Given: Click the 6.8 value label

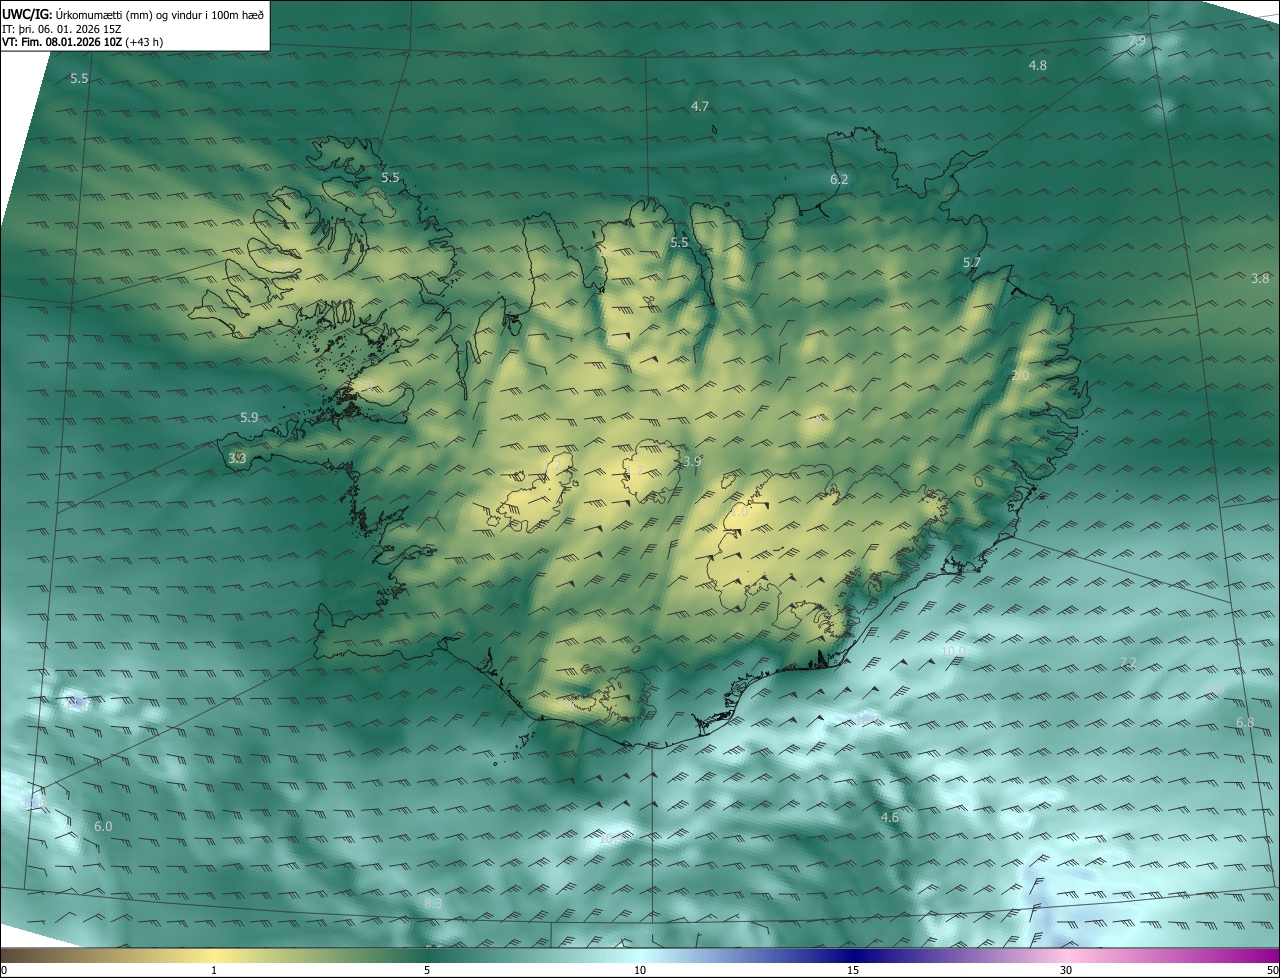Looking at the screenshot, I should point(1245,722).
